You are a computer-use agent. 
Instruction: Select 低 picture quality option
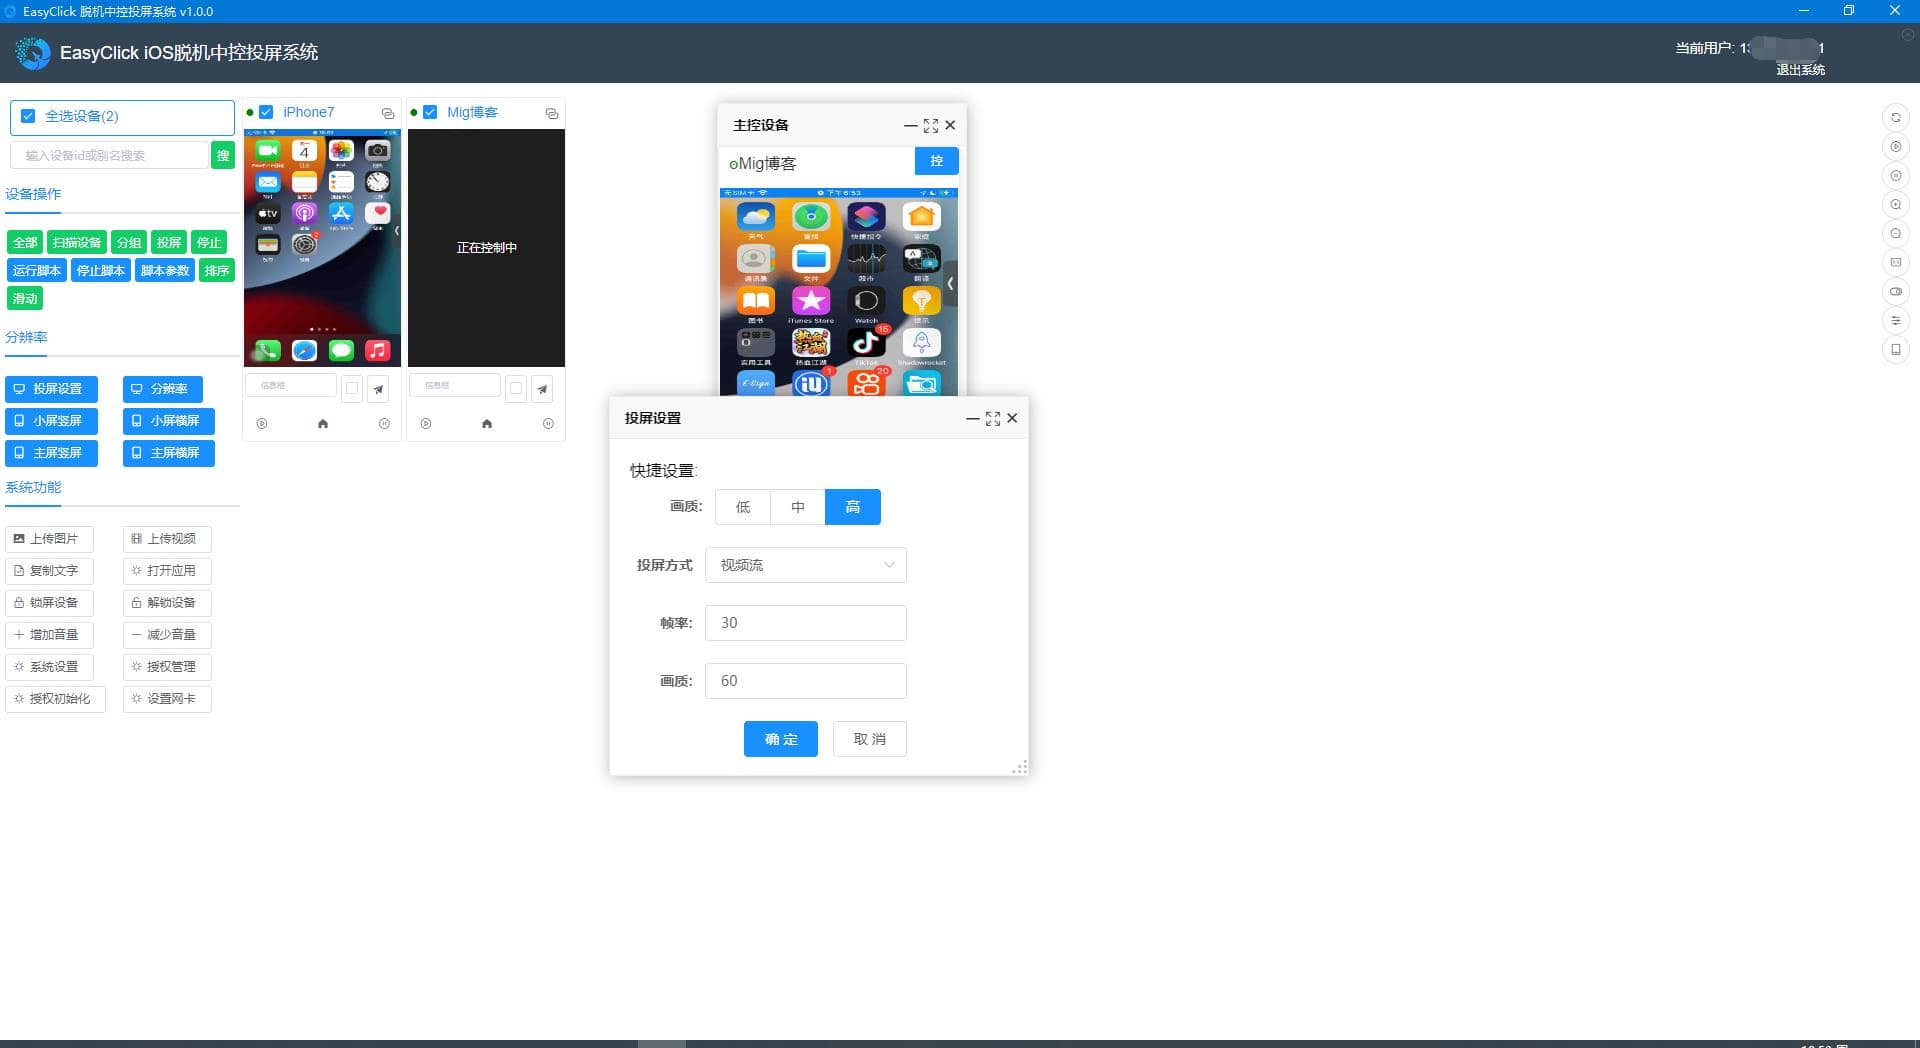743,507
